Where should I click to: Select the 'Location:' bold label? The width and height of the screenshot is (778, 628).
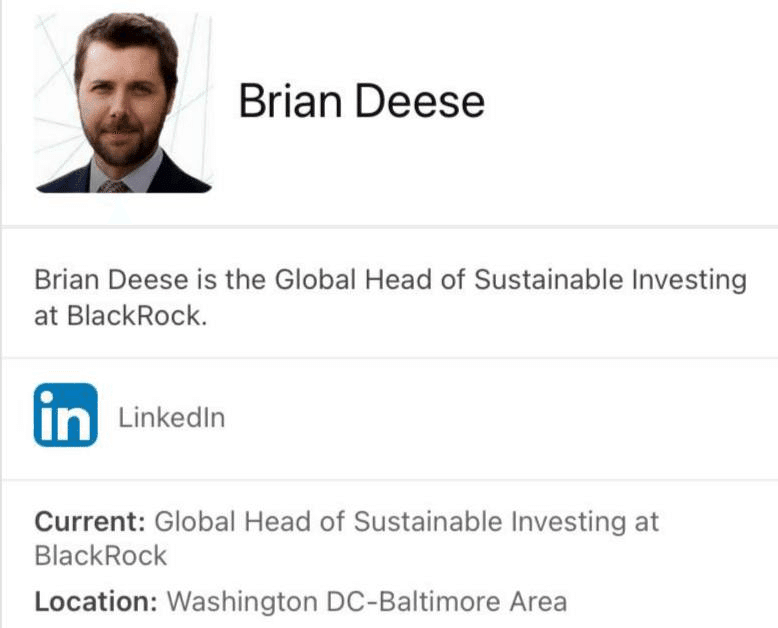pyautogui.click(x=96, y=602)
